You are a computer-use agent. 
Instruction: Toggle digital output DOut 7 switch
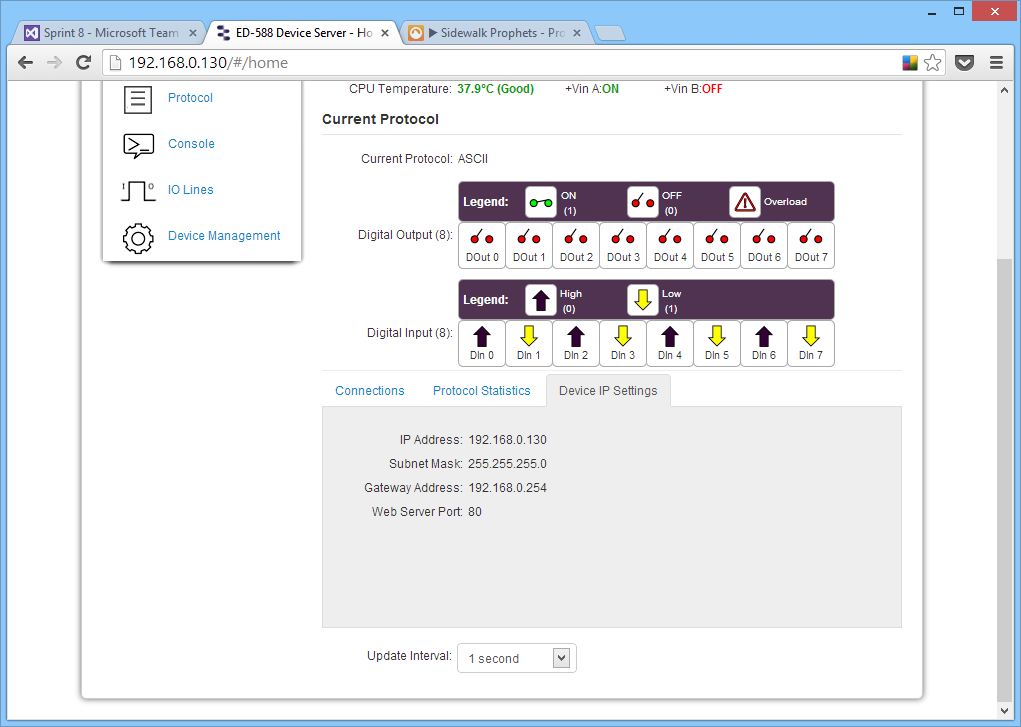coord(810,245)
